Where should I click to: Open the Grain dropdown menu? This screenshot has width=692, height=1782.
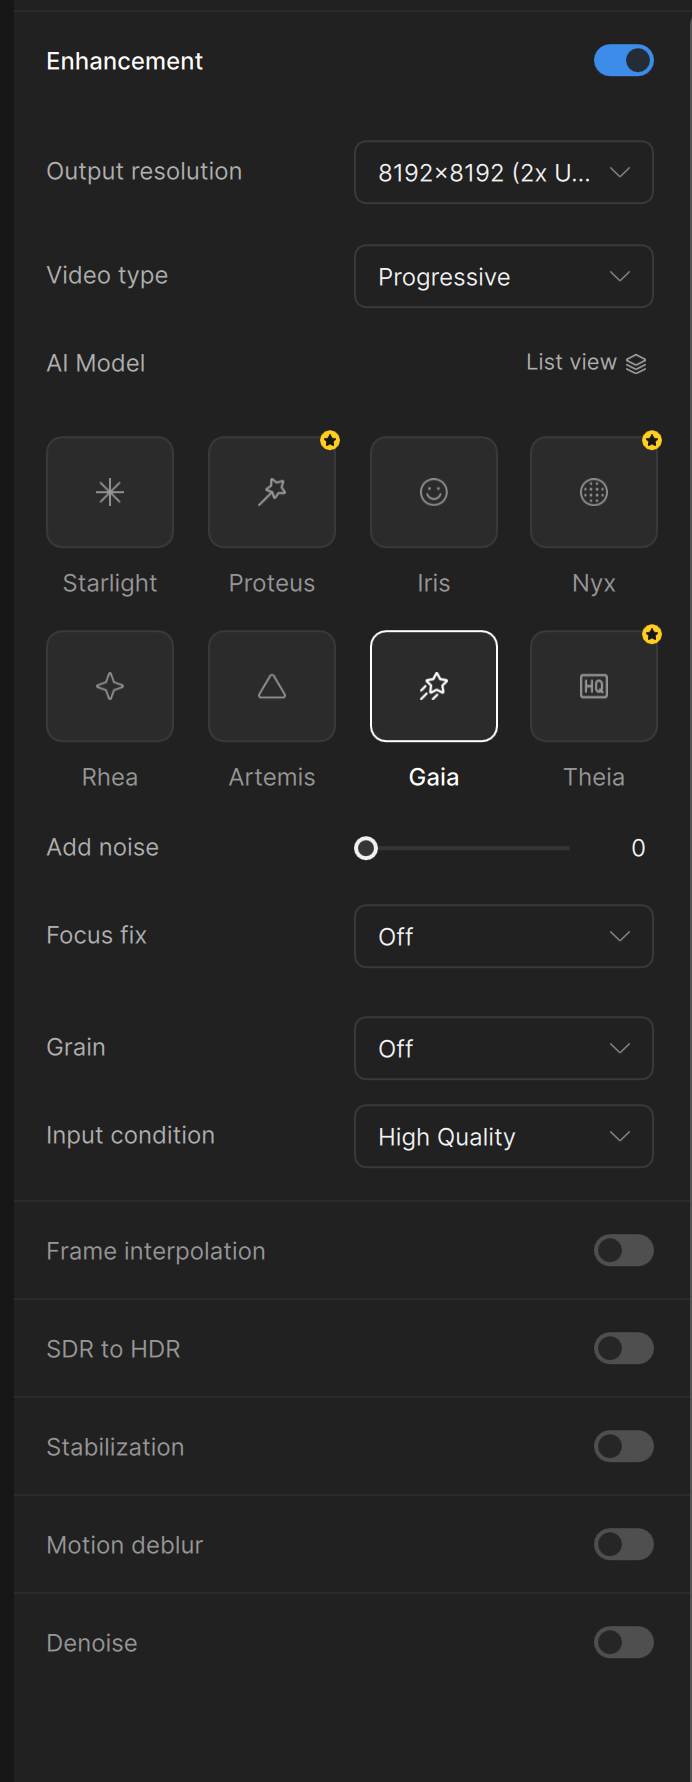pyautogui.click(x=504, y=1048)
